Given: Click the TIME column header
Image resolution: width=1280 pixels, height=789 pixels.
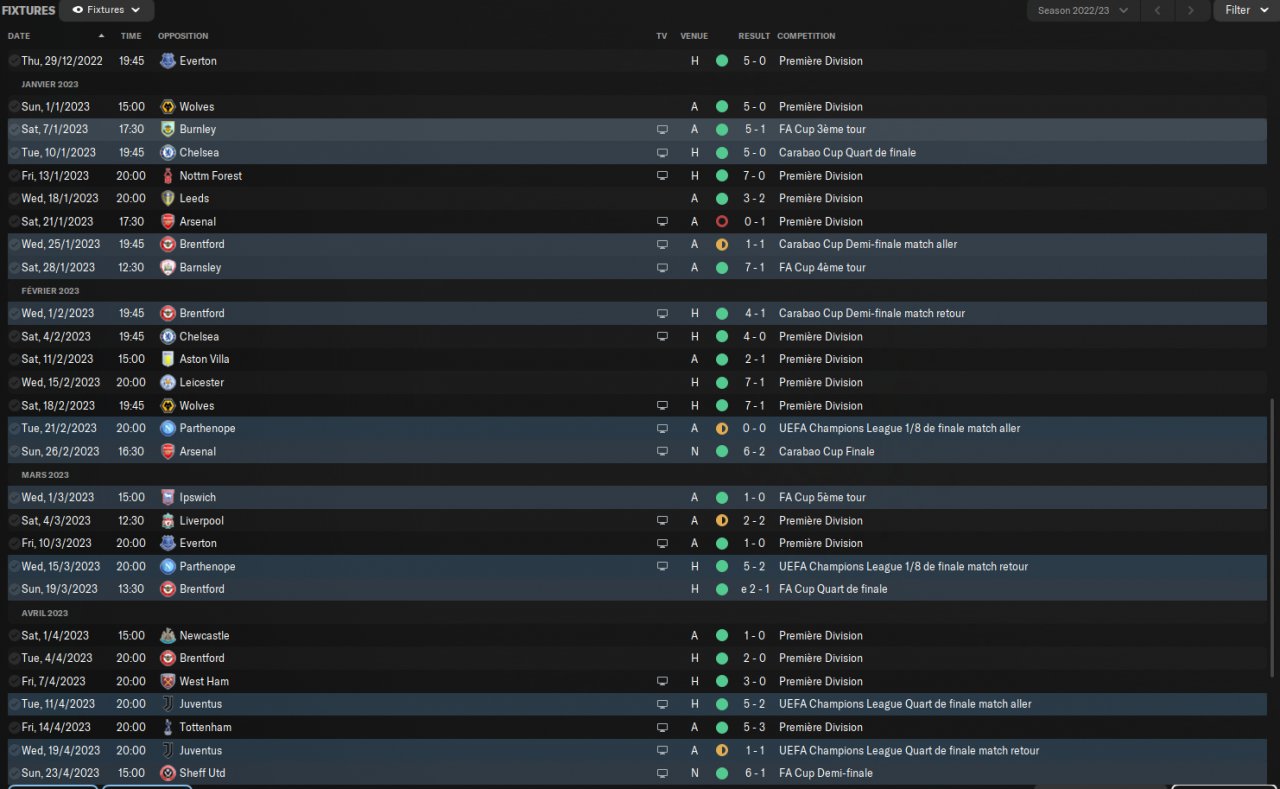Looking at the screenshot, I should click(x=131, y=36).
